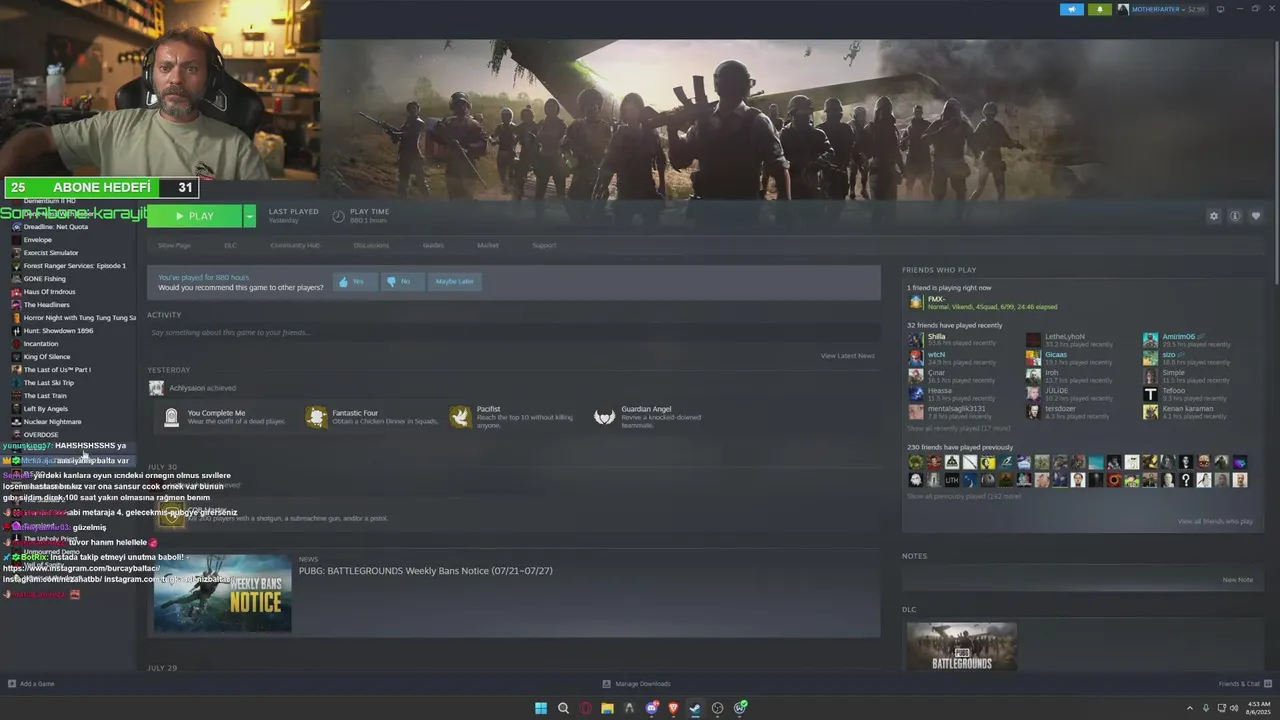
Task: Select Envelope in the library list
Action: coord(38,240)
